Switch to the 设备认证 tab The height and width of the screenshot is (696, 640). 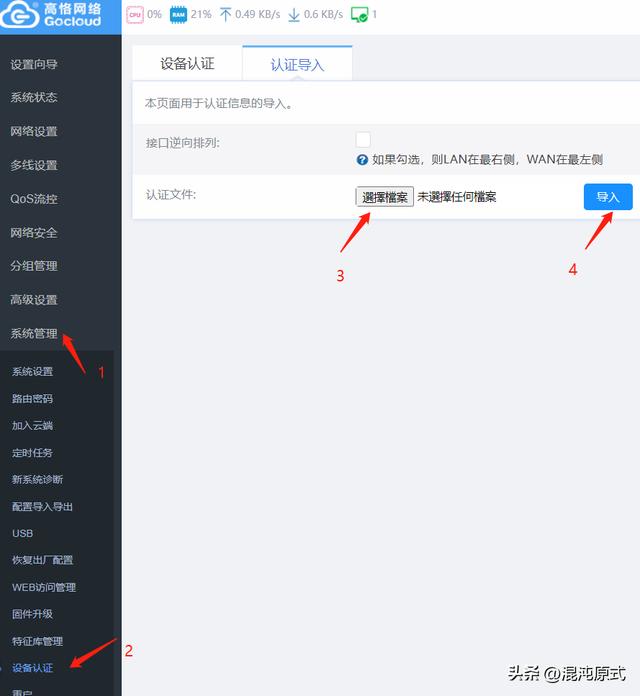(x=187, y=63)
